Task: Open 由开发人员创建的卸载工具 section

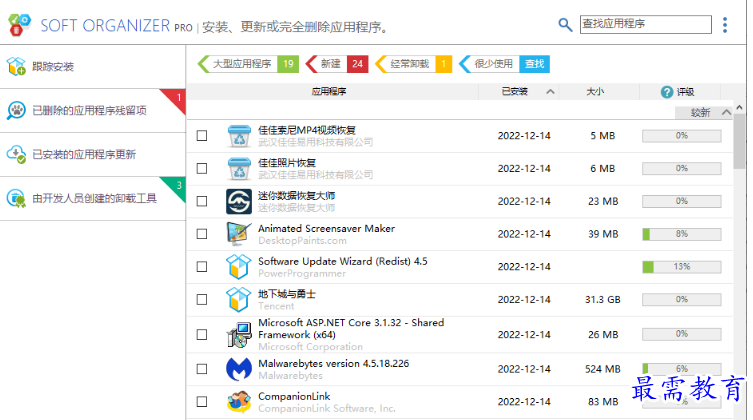Action: pyautogui.click(x=93, y=198)
